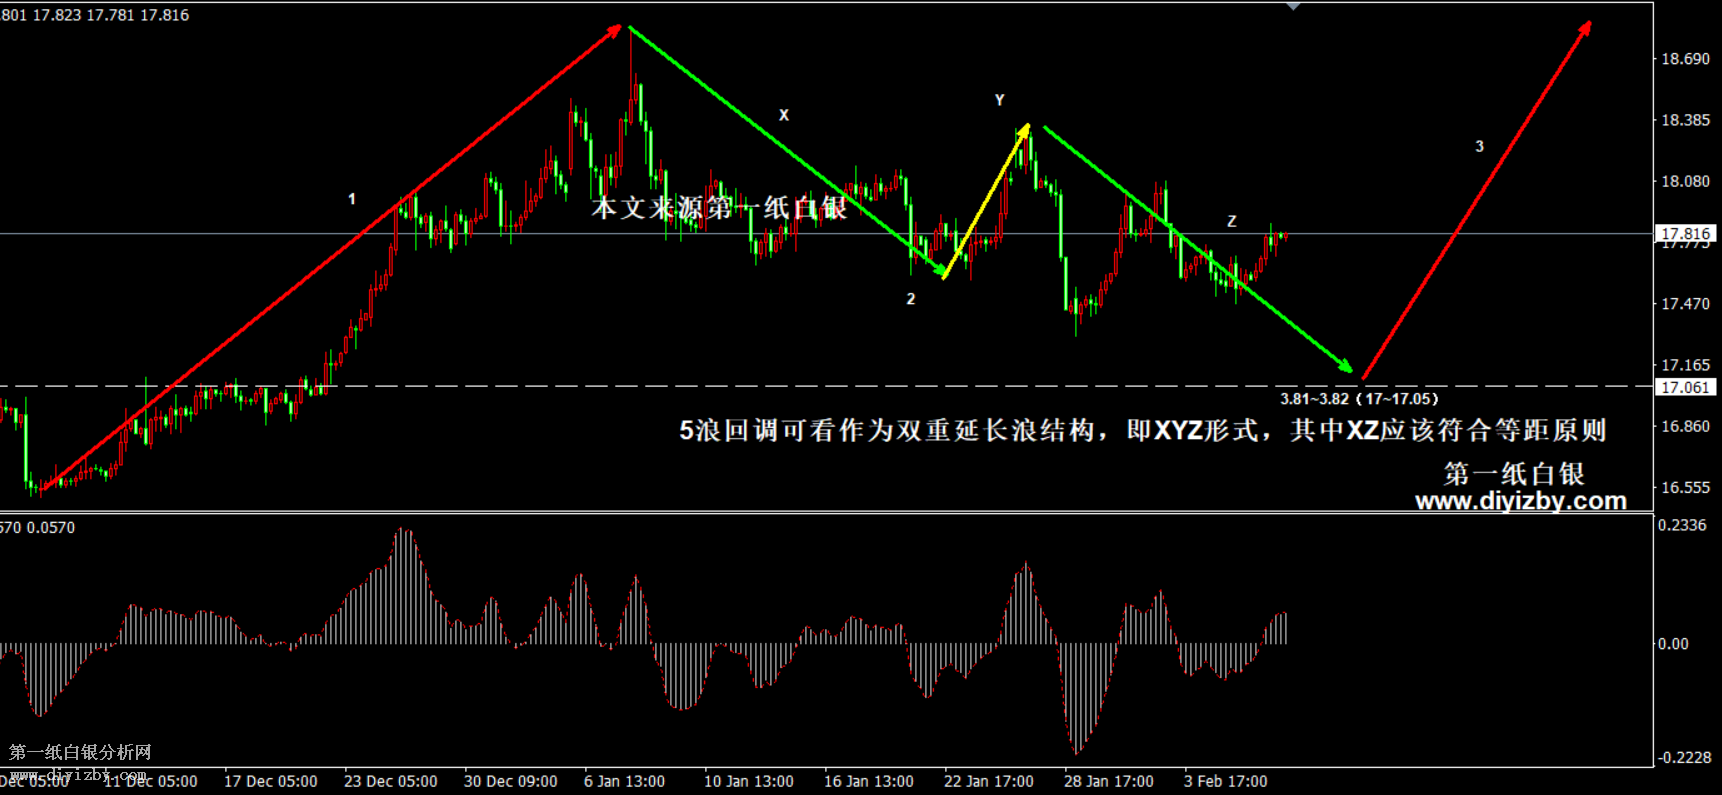Open the www.diyizby.com link
The width and height of the screenshot is (1722, 795).
point(1520,501)
